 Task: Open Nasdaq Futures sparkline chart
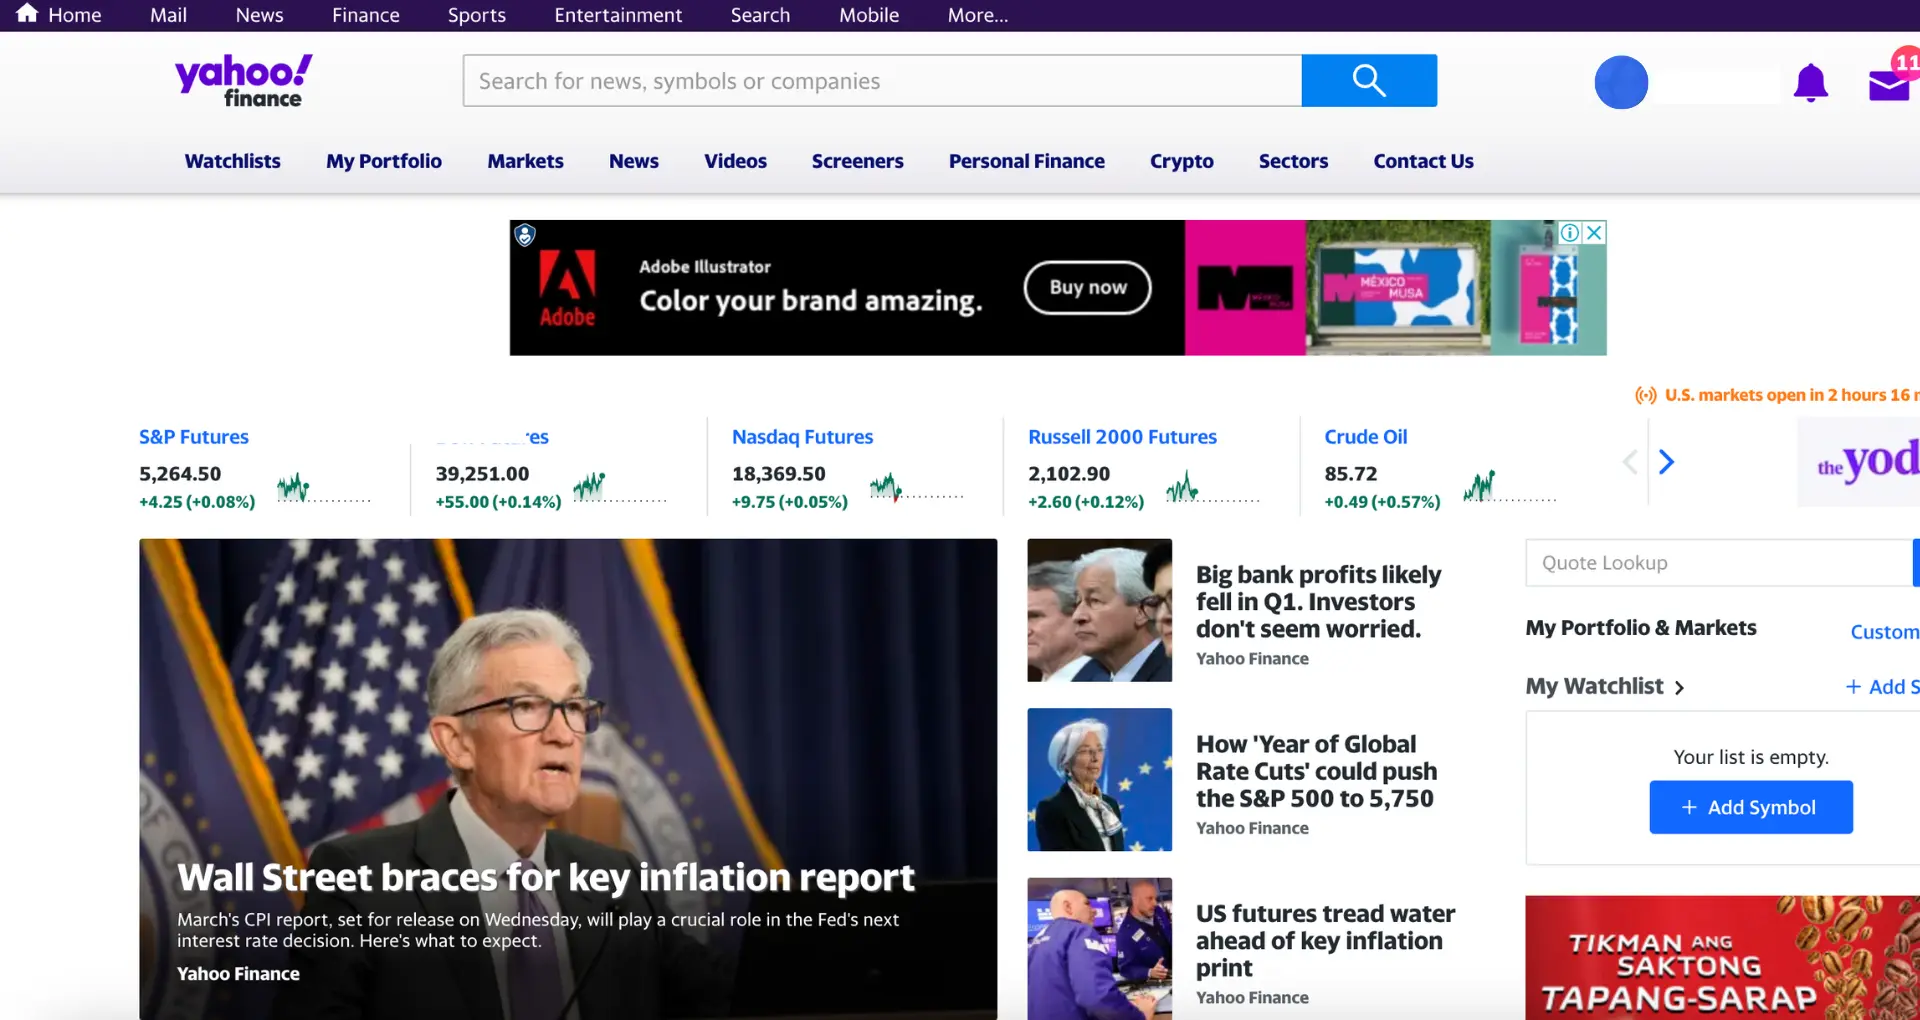[x=916, y=488]
